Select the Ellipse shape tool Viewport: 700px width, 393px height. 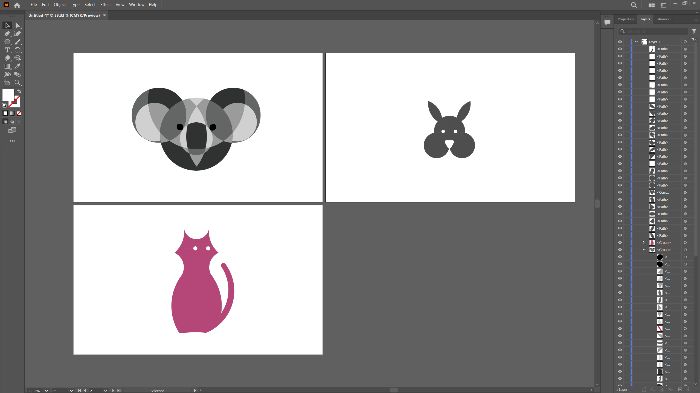[x=7, y=42]
